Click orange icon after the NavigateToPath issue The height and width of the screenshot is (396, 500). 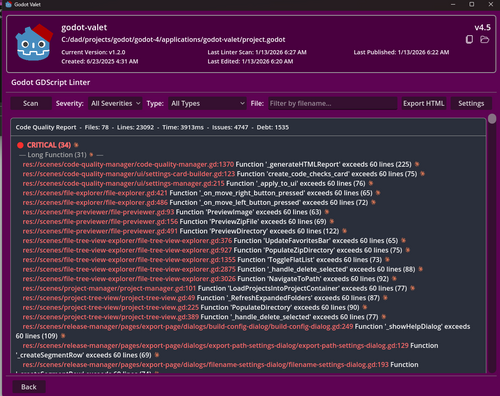click(x=394, y=279)
